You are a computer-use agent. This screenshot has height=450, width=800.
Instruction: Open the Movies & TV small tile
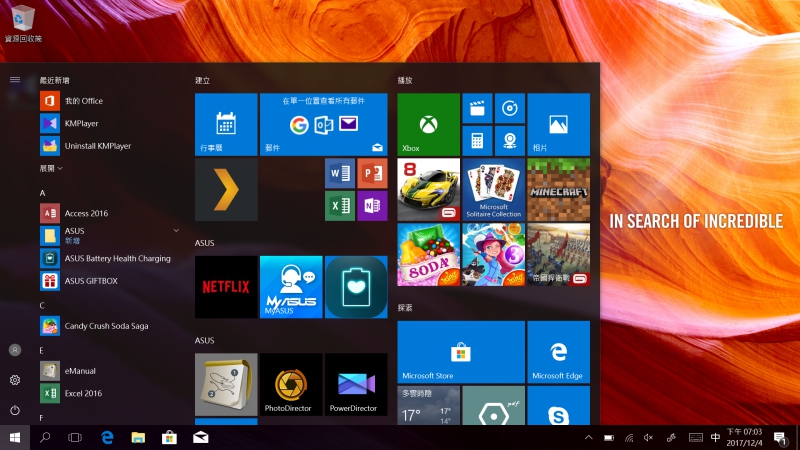tap(477, 108)
